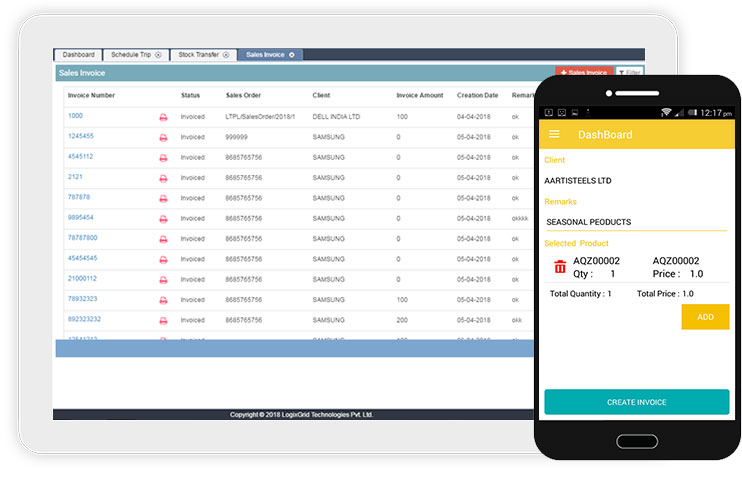This screenshot has width=742, height=478.
Task: Open invoice number 1000 link
Action: (75, 115)
